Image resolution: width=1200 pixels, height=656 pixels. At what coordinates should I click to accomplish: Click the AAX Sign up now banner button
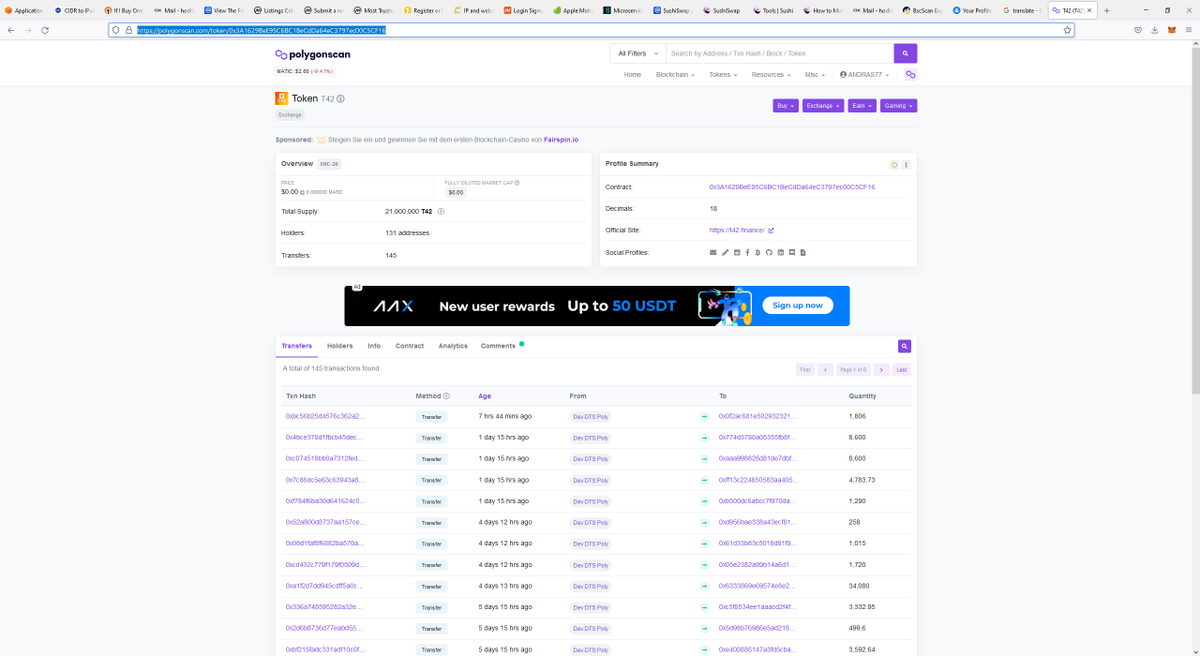pyautogui.click(x=797, y=305)
